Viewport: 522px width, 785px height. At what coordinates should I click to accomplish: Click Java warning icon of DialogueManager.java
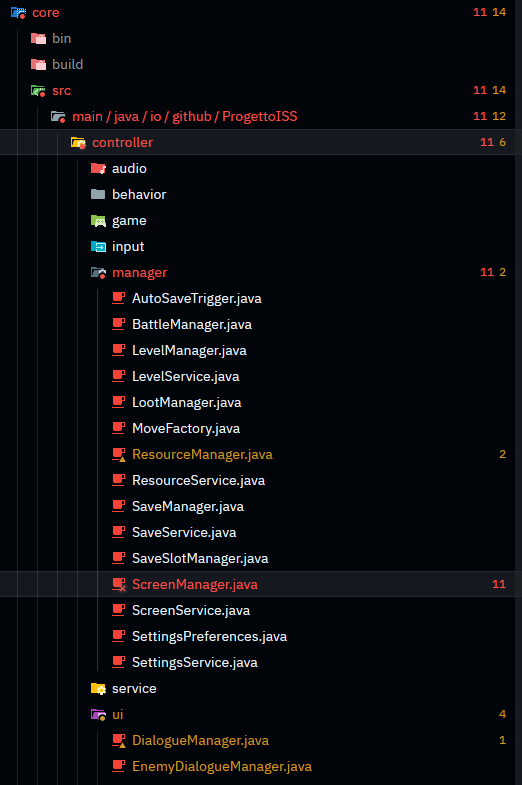pyautogui.click(x=119, y=741)
